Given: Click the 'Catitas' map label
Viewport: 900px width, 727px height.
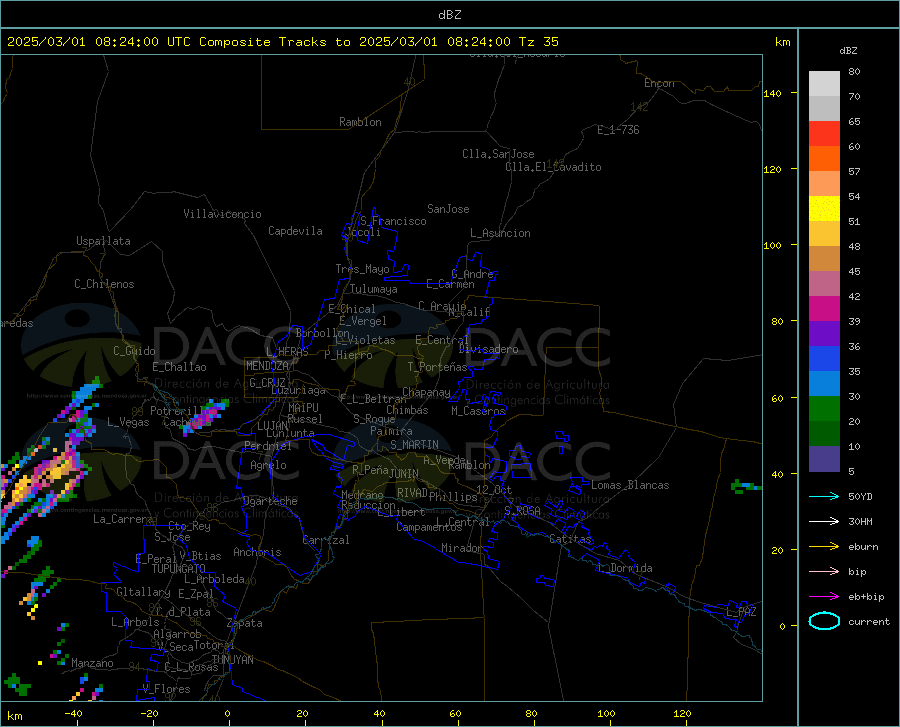Looking at the screenshot, I should coord(570,539).
